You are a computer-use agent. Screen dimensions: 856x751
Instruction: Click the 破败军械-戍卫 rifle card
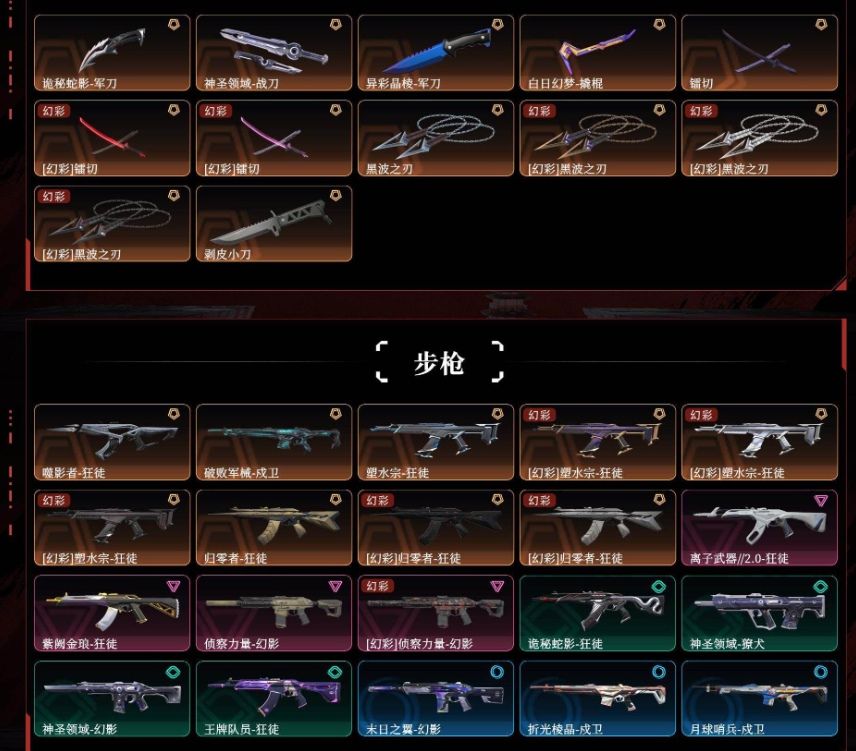tap(274, 442)
